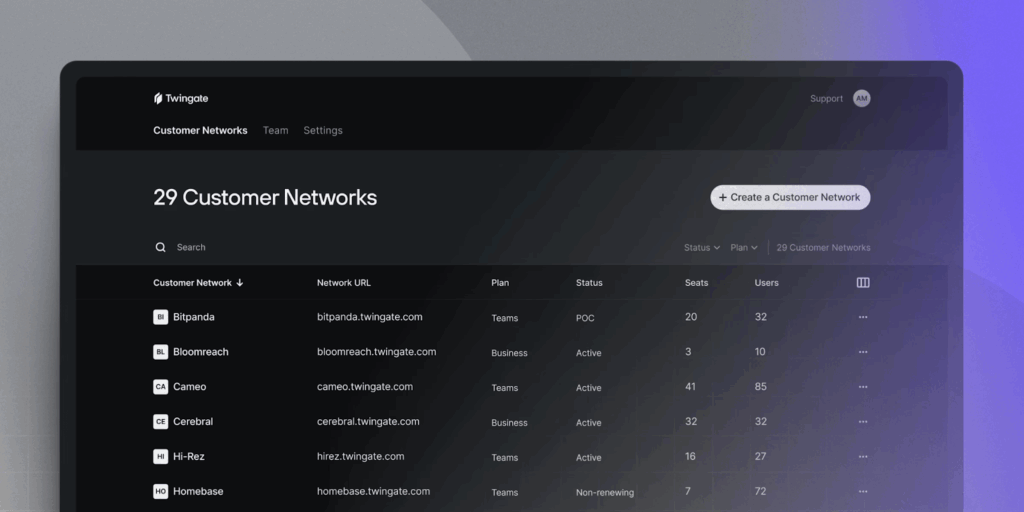Screen dimensions: 1024x512
Task: Open the more options for Bloomreach
Action: tap(863, 352)
